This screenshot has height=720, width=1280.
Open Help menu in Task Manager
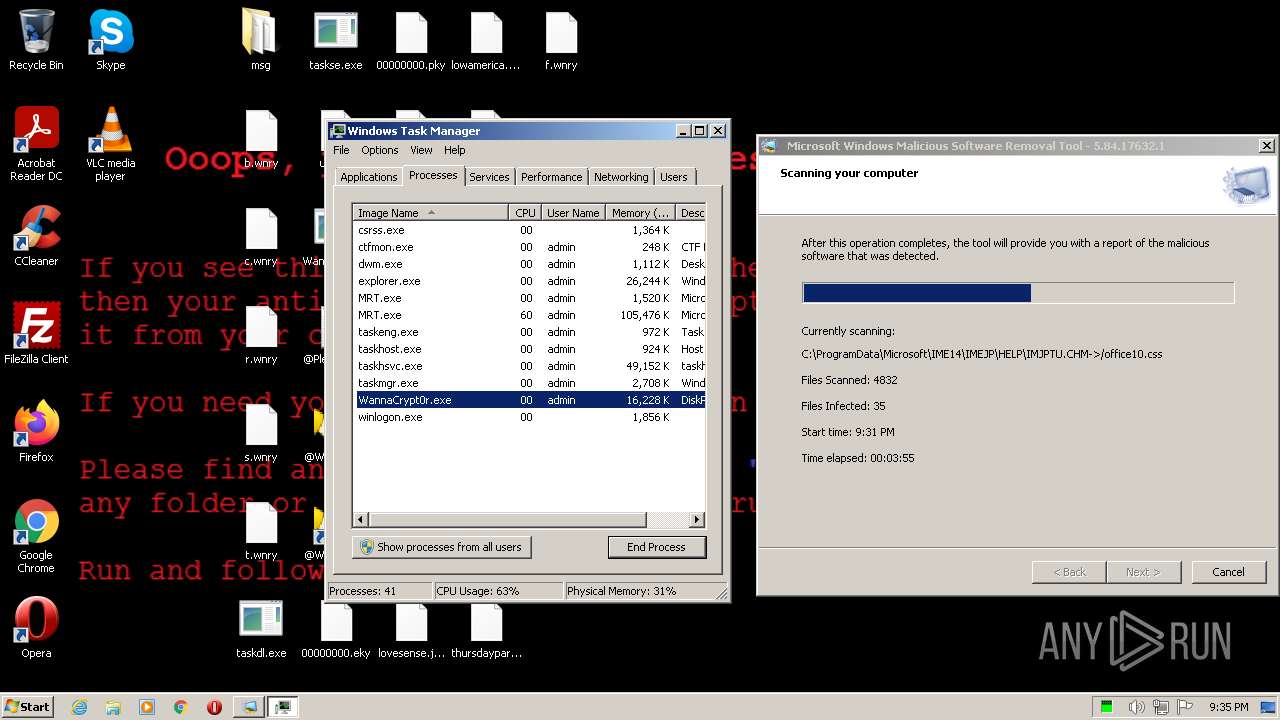click(454, 150)
